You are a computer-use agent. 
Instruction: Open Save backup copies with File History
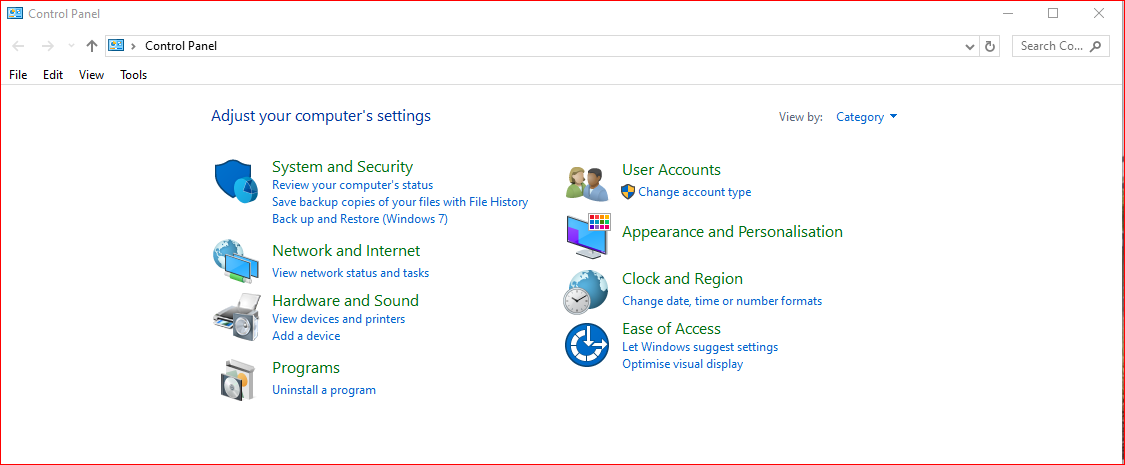click(400, 202)
